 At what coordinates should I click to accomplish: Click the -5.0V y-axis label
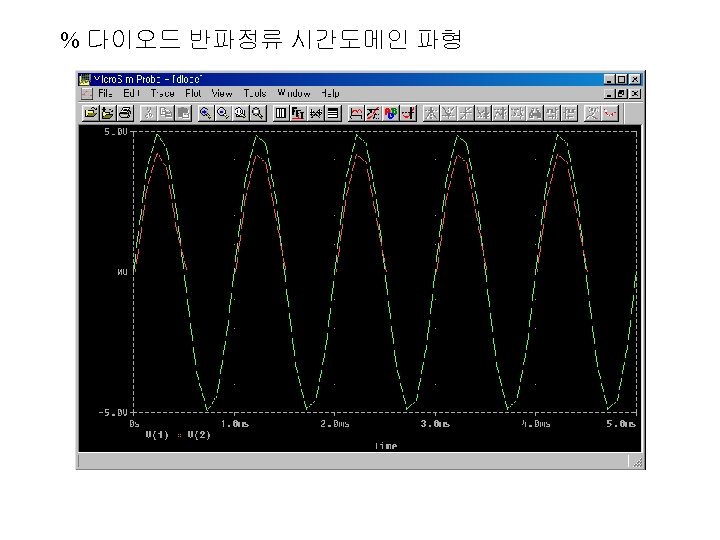(112, 413)
